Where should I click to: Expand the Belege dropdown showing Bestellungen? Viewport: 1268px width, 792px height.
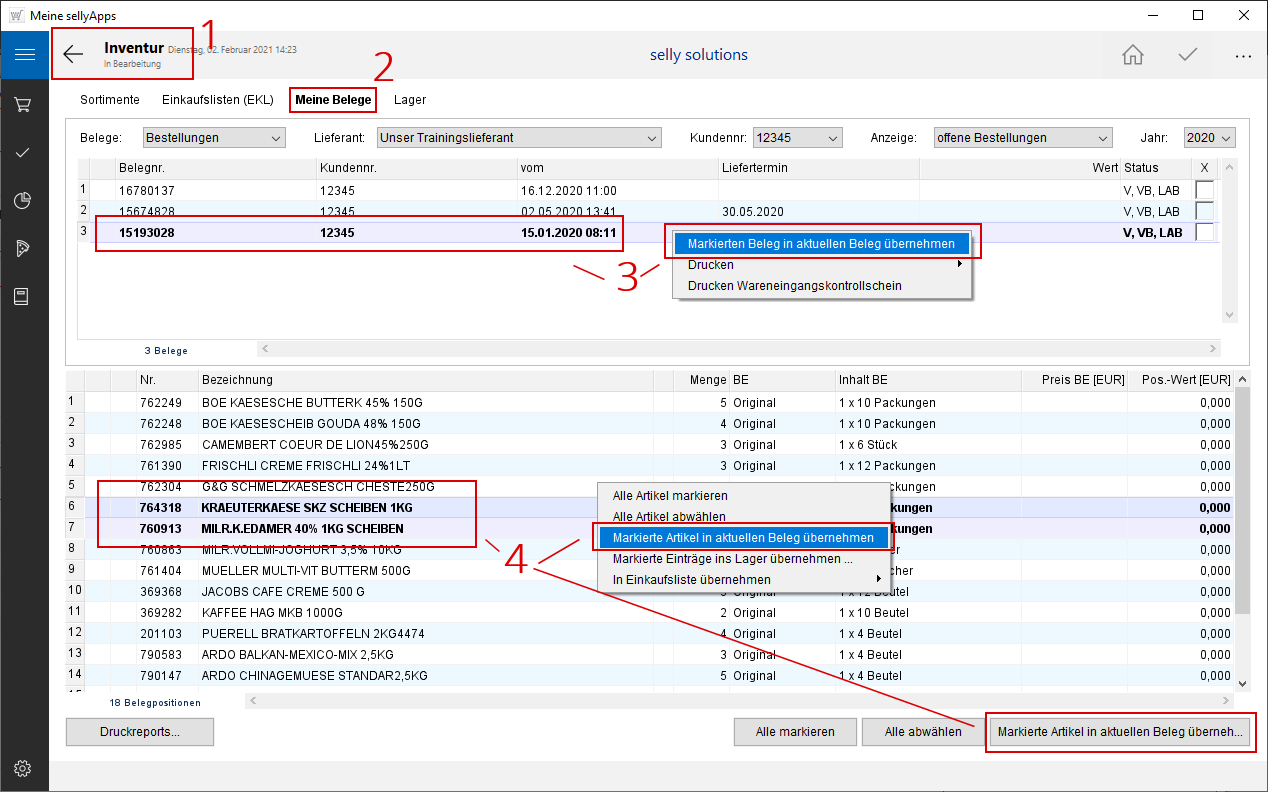214,138
